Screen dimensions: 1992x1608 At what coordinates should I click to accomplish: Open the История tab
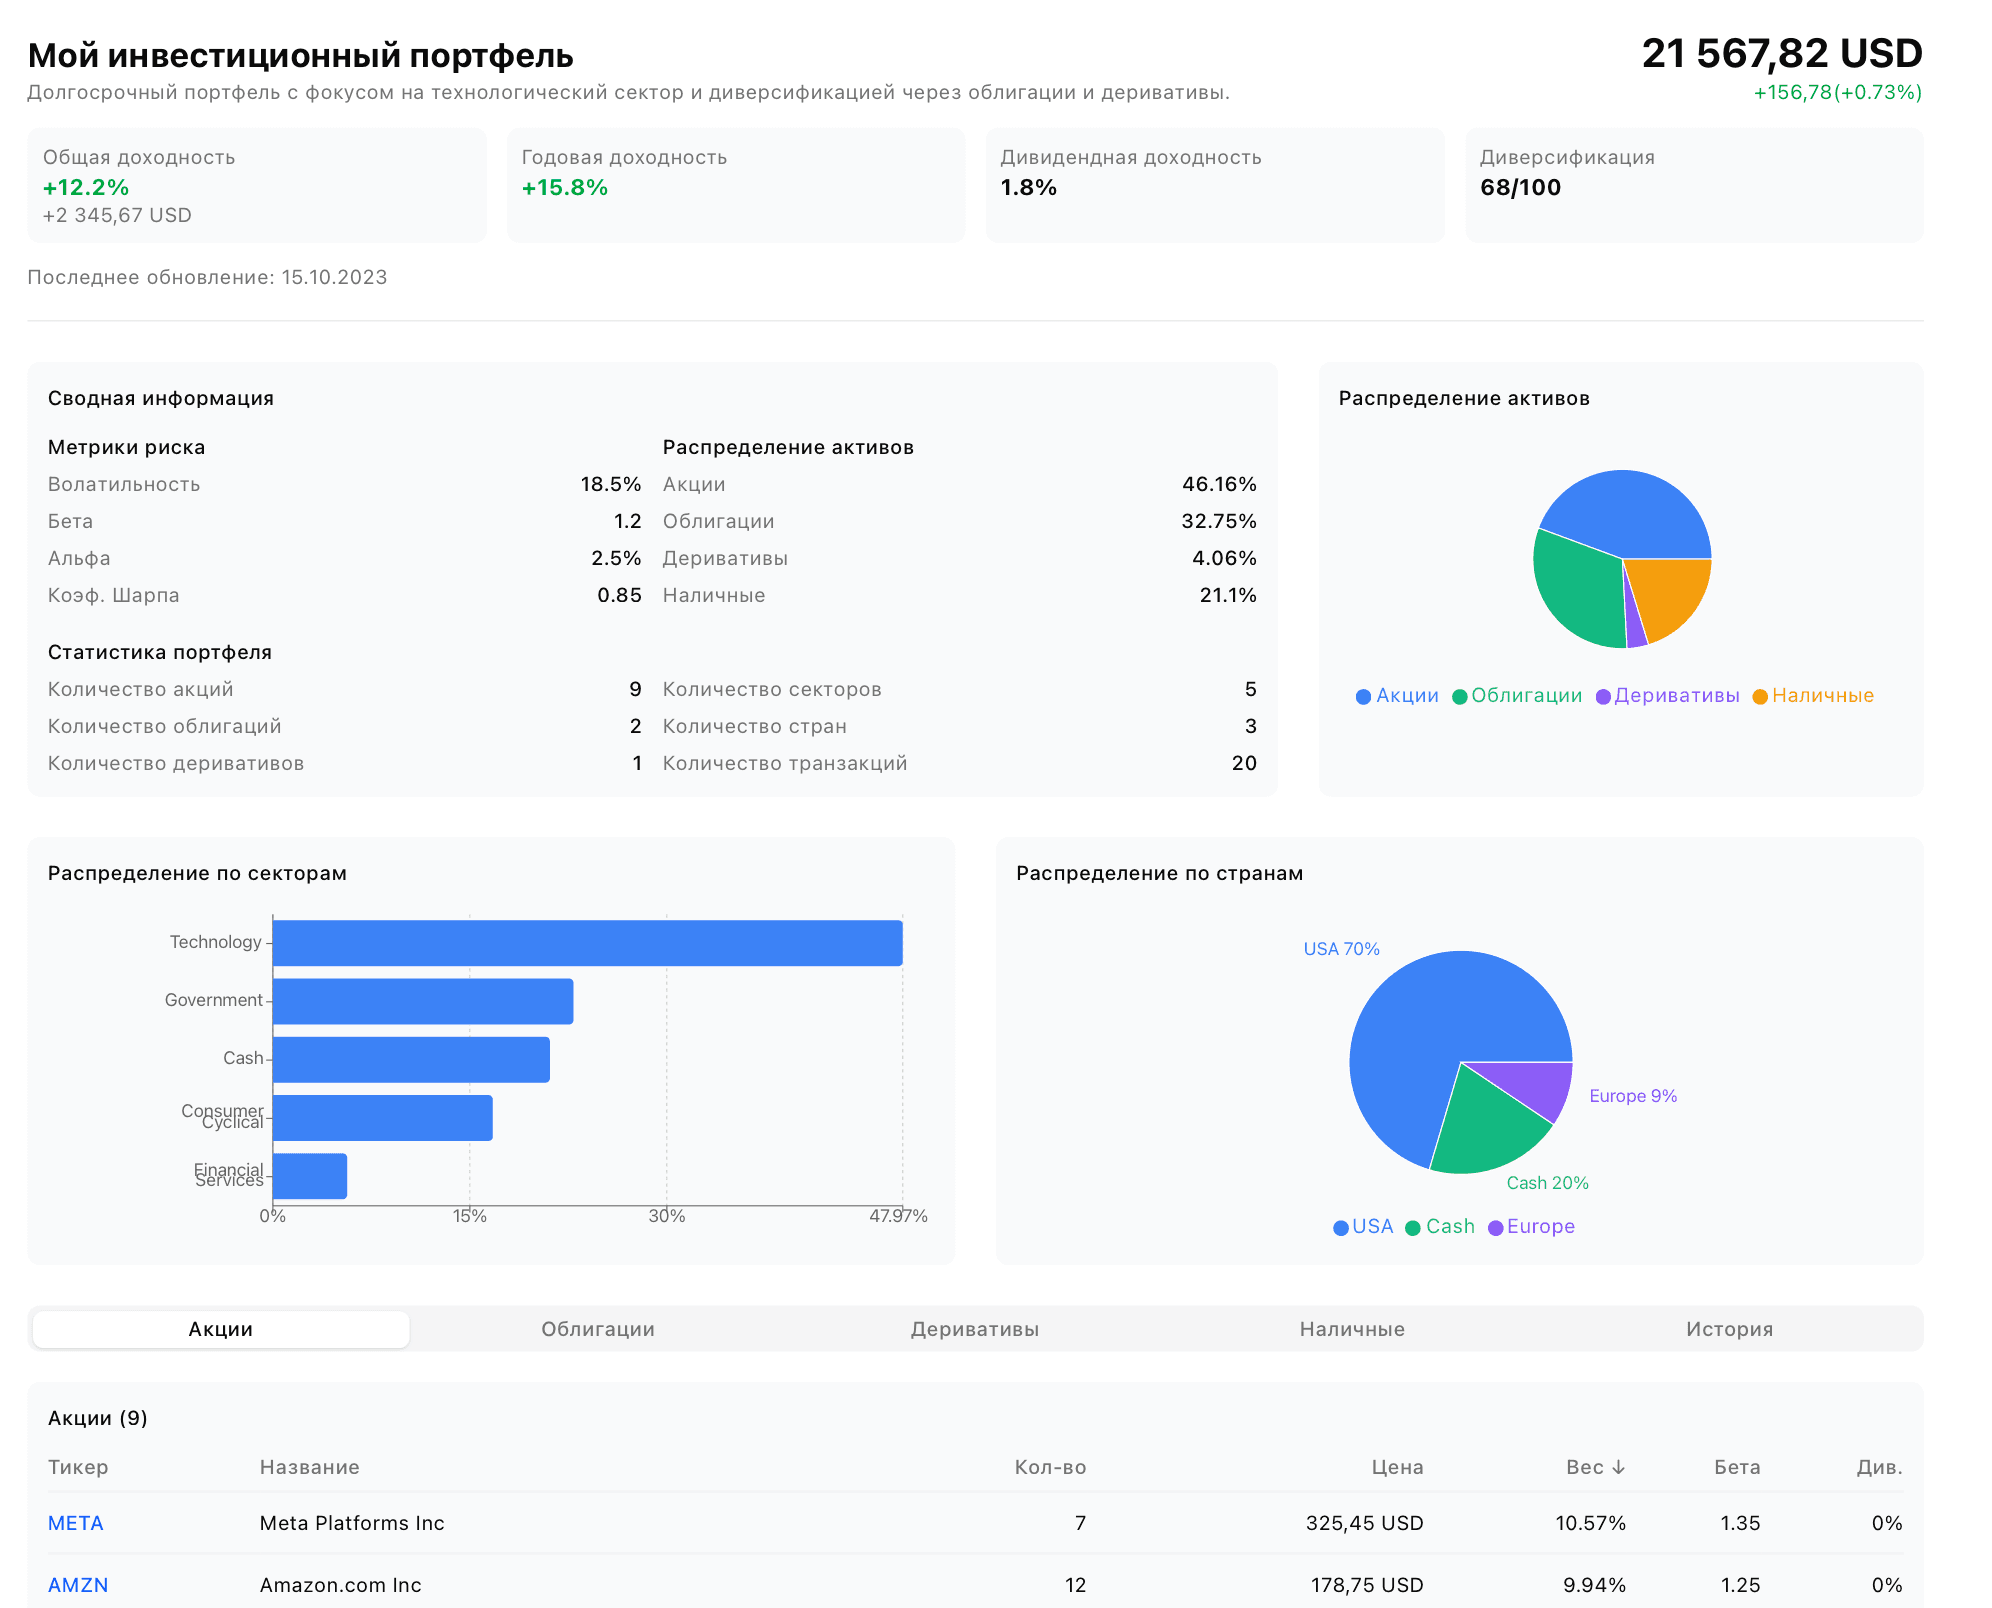1729,1329
